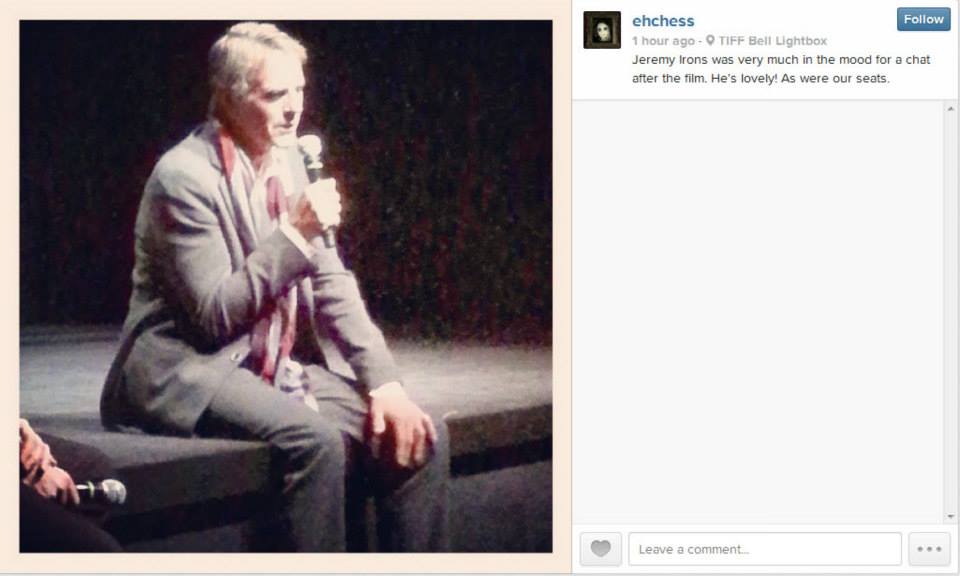
Task: Click the location pin icon
Action: point(710,40)
